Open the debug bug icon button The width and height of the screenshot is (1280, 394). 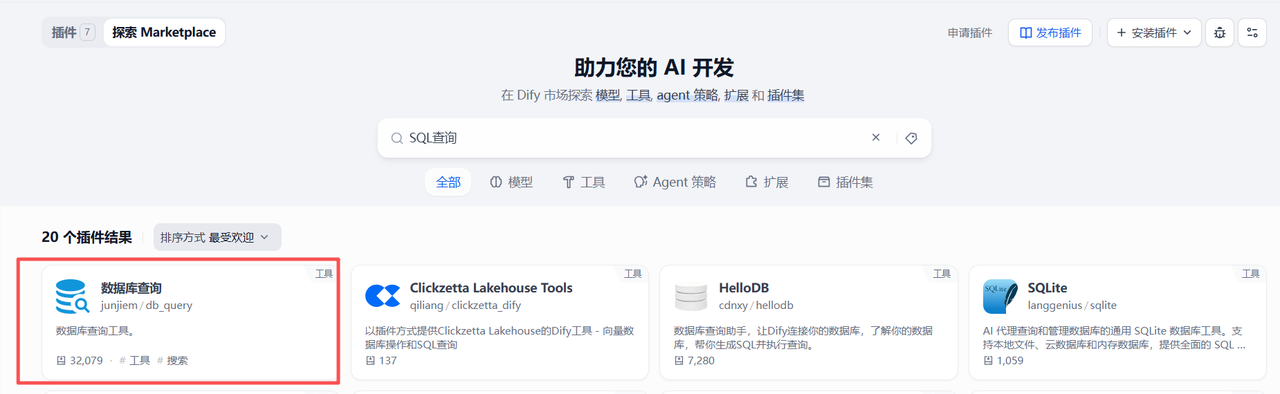point(1219,32)
